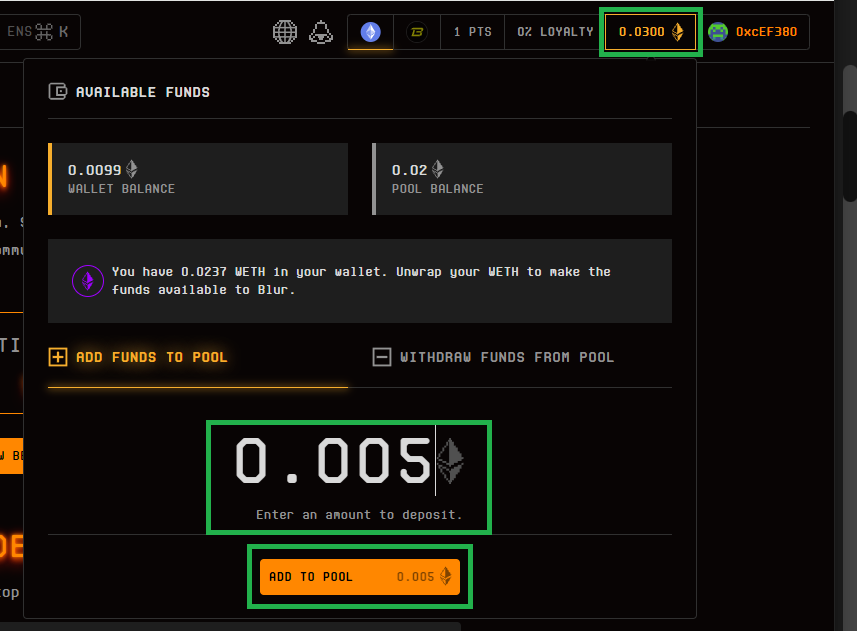This screenshot has height=631, width=857.
Task: Switch to Add Funds to Pool tab
Action: 151,357
